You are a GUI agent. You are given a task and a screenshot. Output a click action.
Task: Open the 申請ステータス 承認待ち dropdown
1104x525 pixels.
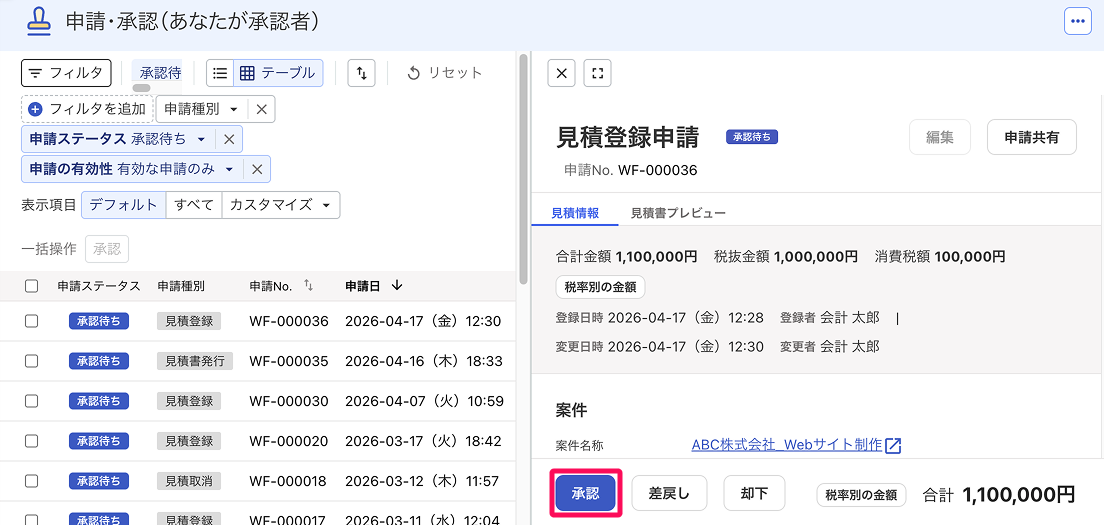click(x=118, y=139)
